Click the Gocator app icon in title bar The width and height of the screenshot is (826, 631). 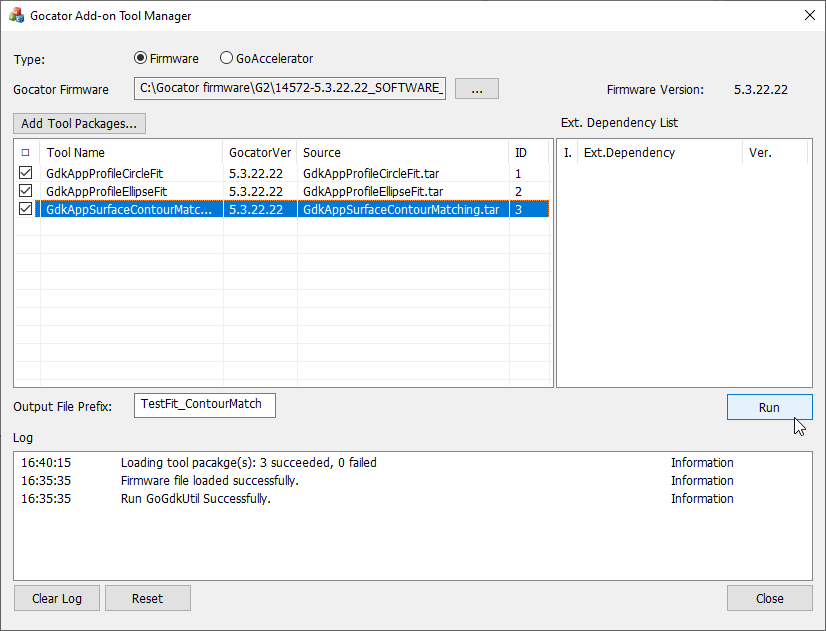[x=16, y=15]
